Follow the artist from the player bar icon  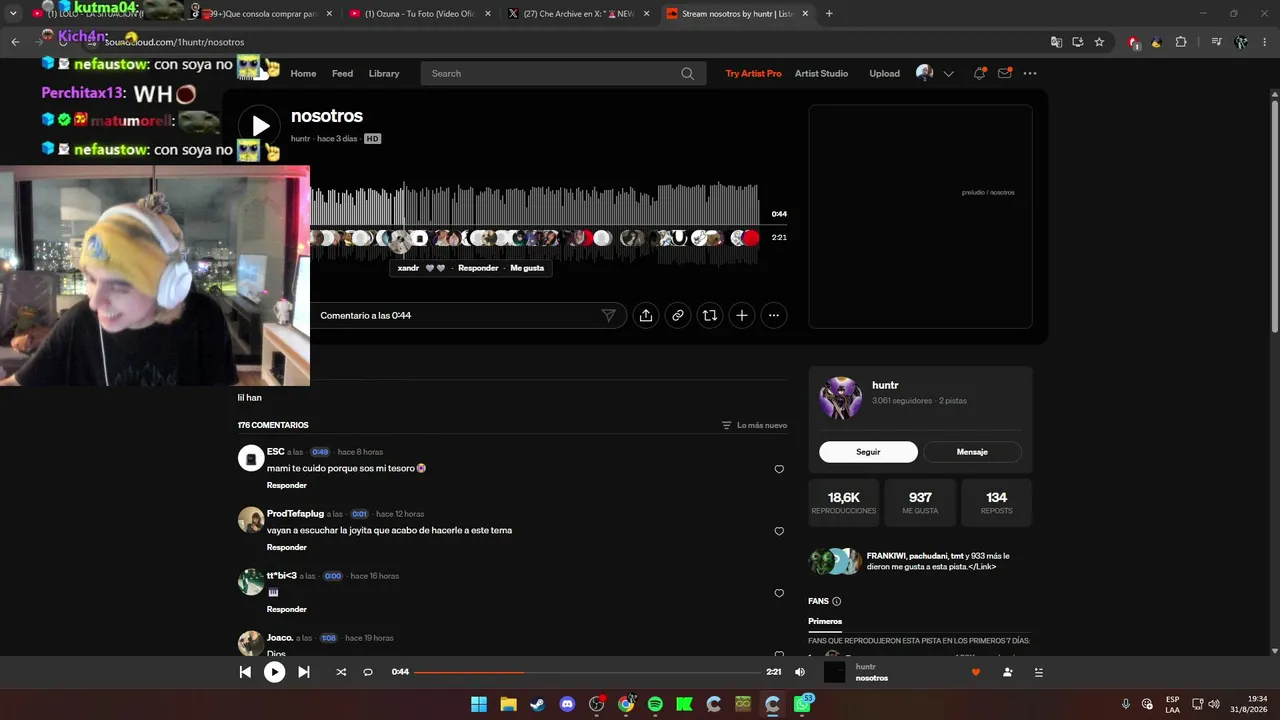point(1008,672)
